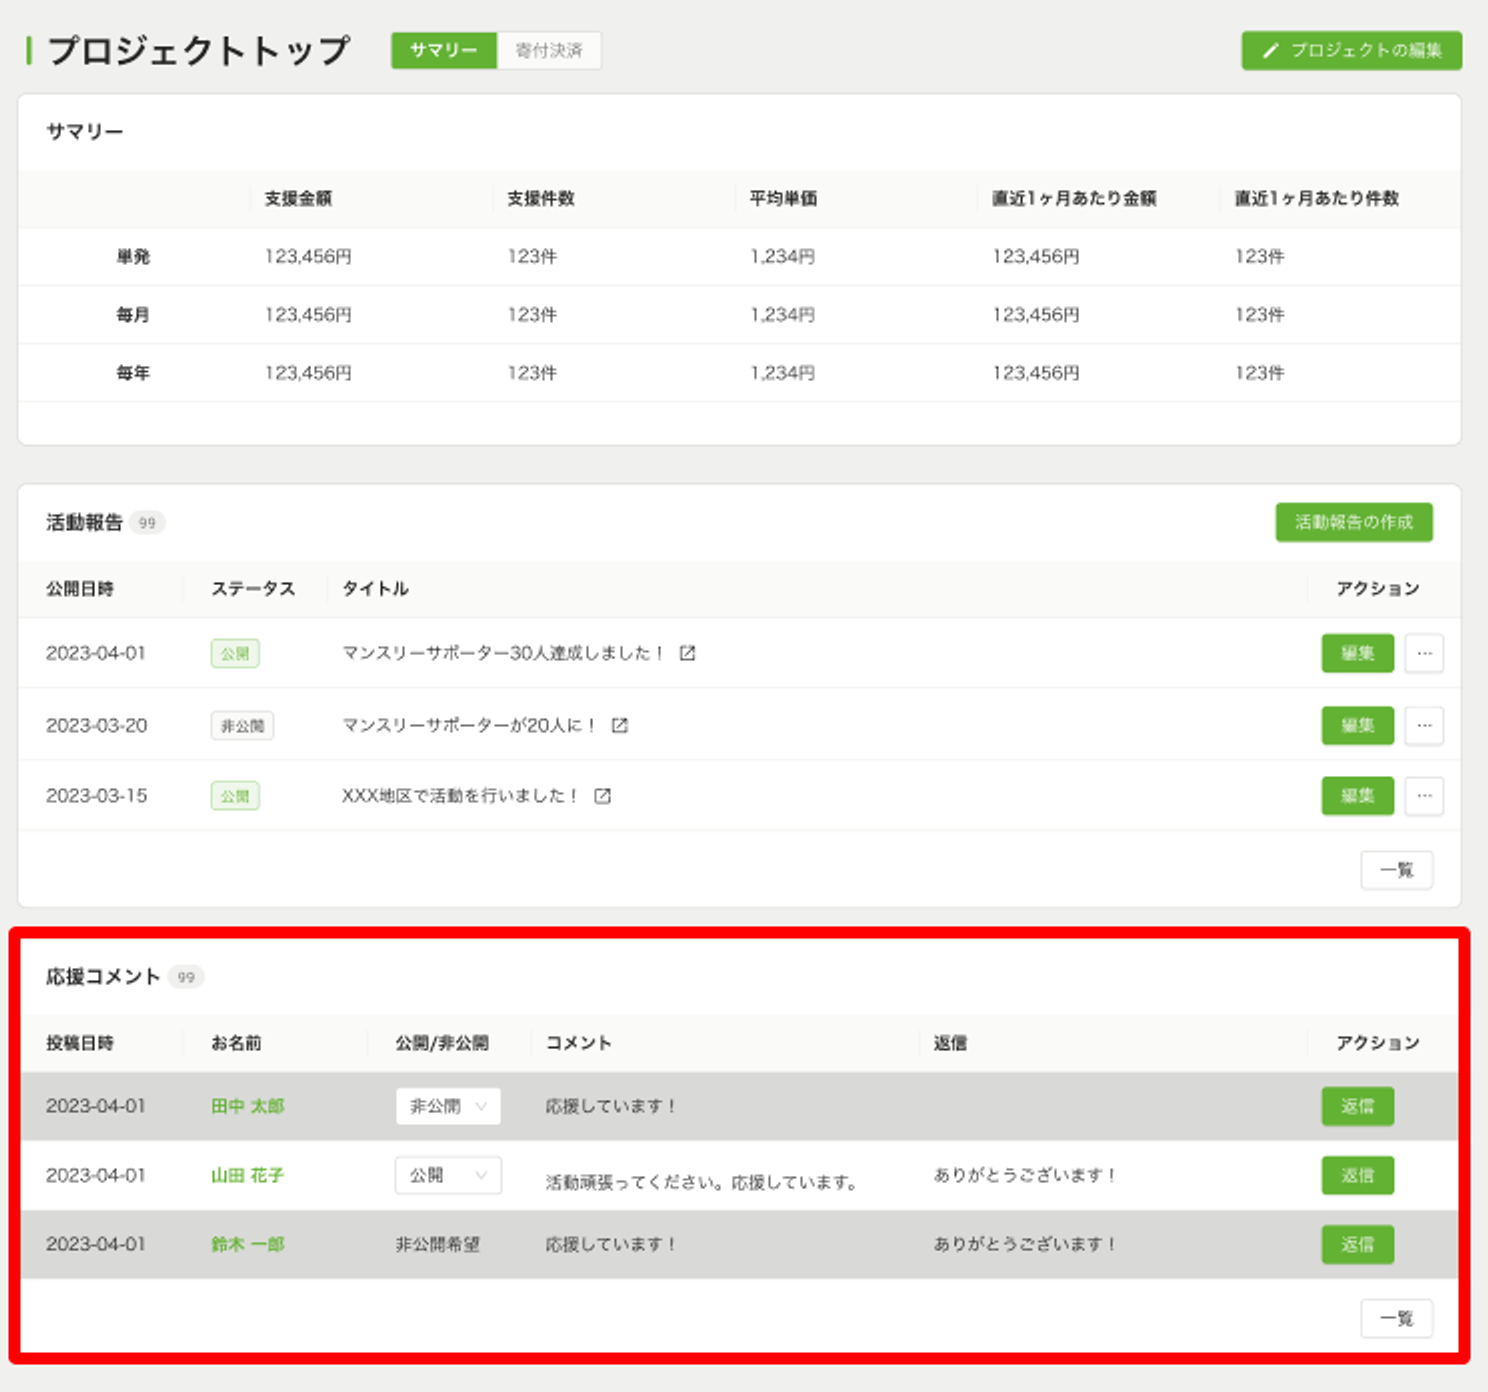Image resolution: width=1488 pixels, height=1392 pixels.
Task: Reply to 田中 太郎's comment
Action: point(1357,1106)
